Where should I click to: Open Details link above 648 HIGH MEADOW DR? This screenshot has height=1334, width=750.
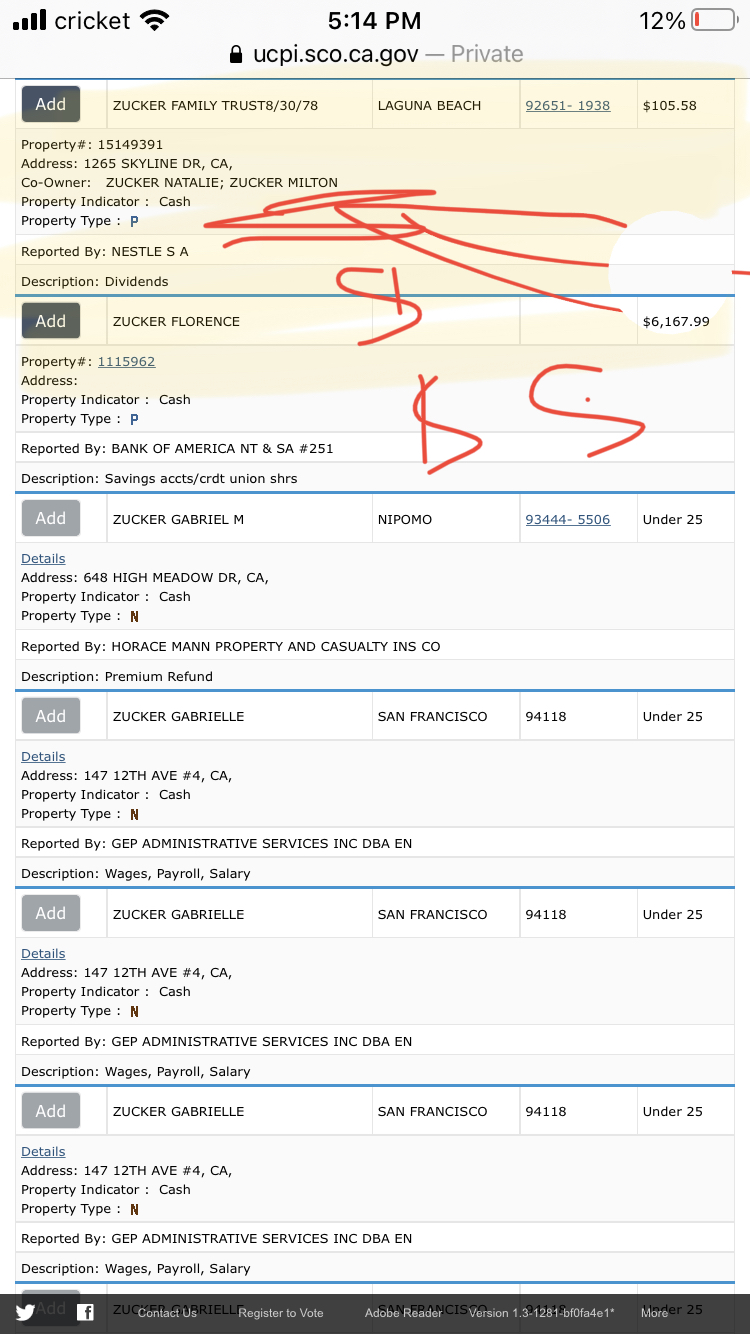point(43,558)
